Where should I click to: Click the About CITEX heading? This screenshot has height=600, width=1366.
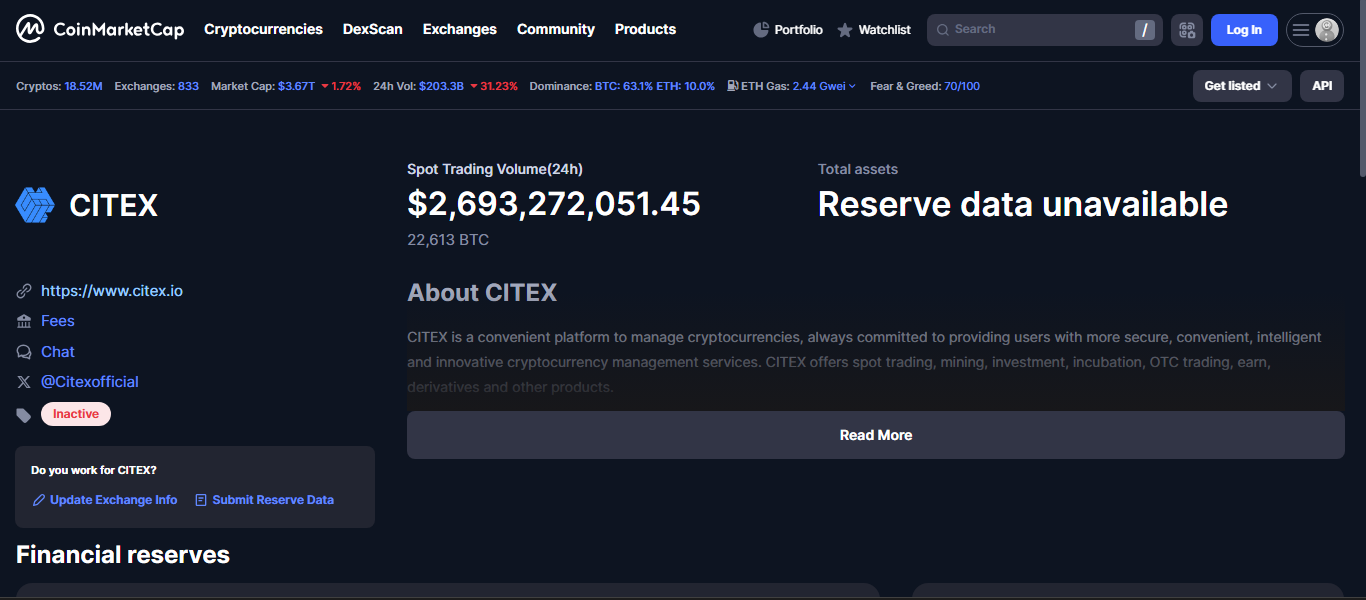(482, 293)
